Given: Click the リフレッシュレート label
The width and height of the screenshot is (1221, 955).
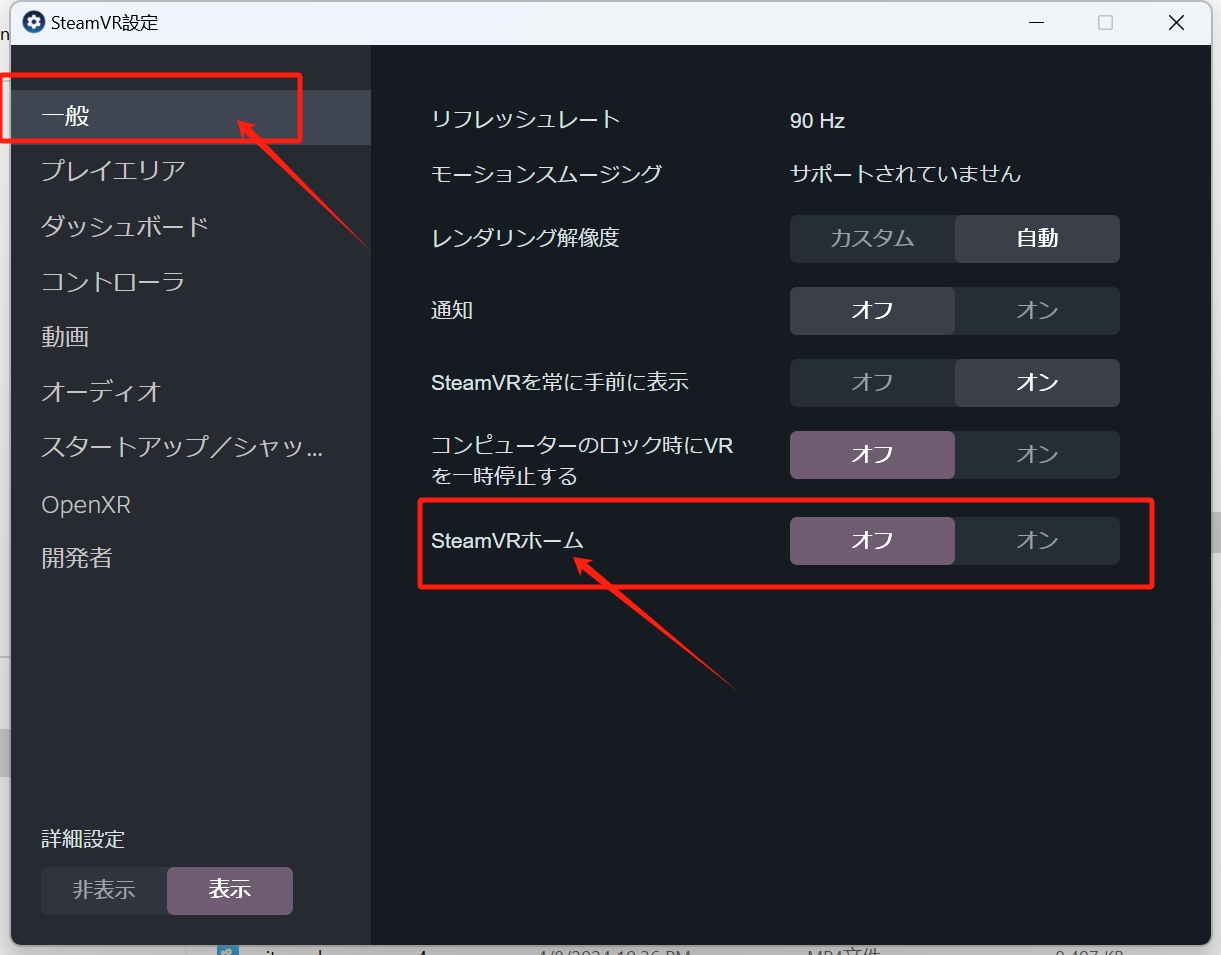Looking at the screenshot, I should (x=526, y=120).
